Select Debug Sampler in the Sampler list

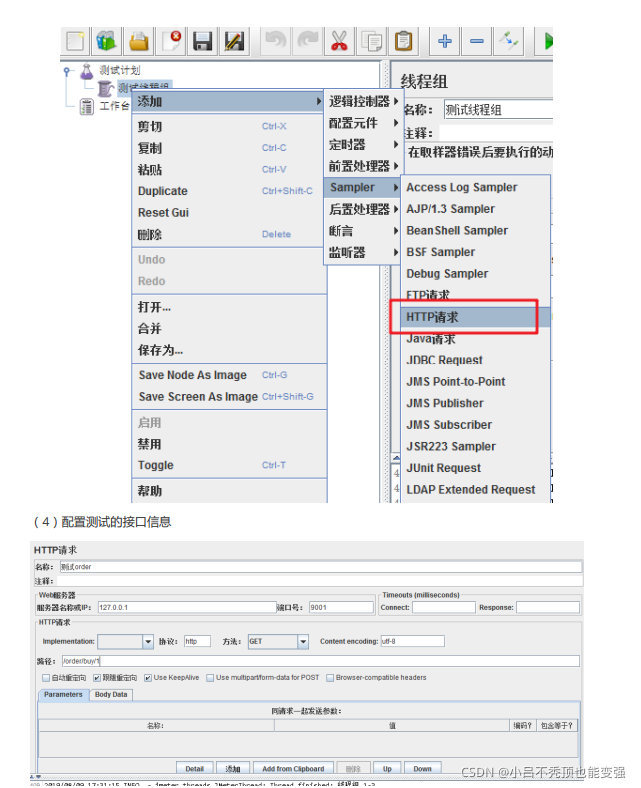click(475, 274)
